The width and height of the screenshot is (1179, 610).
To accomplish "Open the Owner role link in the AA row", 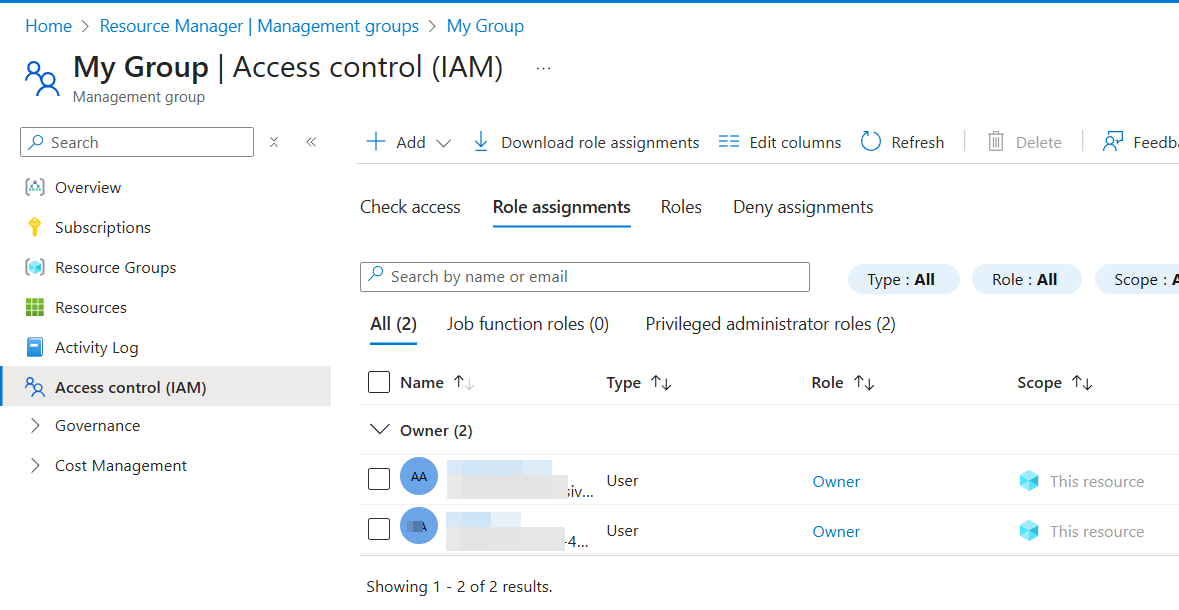I will (836, 481).
